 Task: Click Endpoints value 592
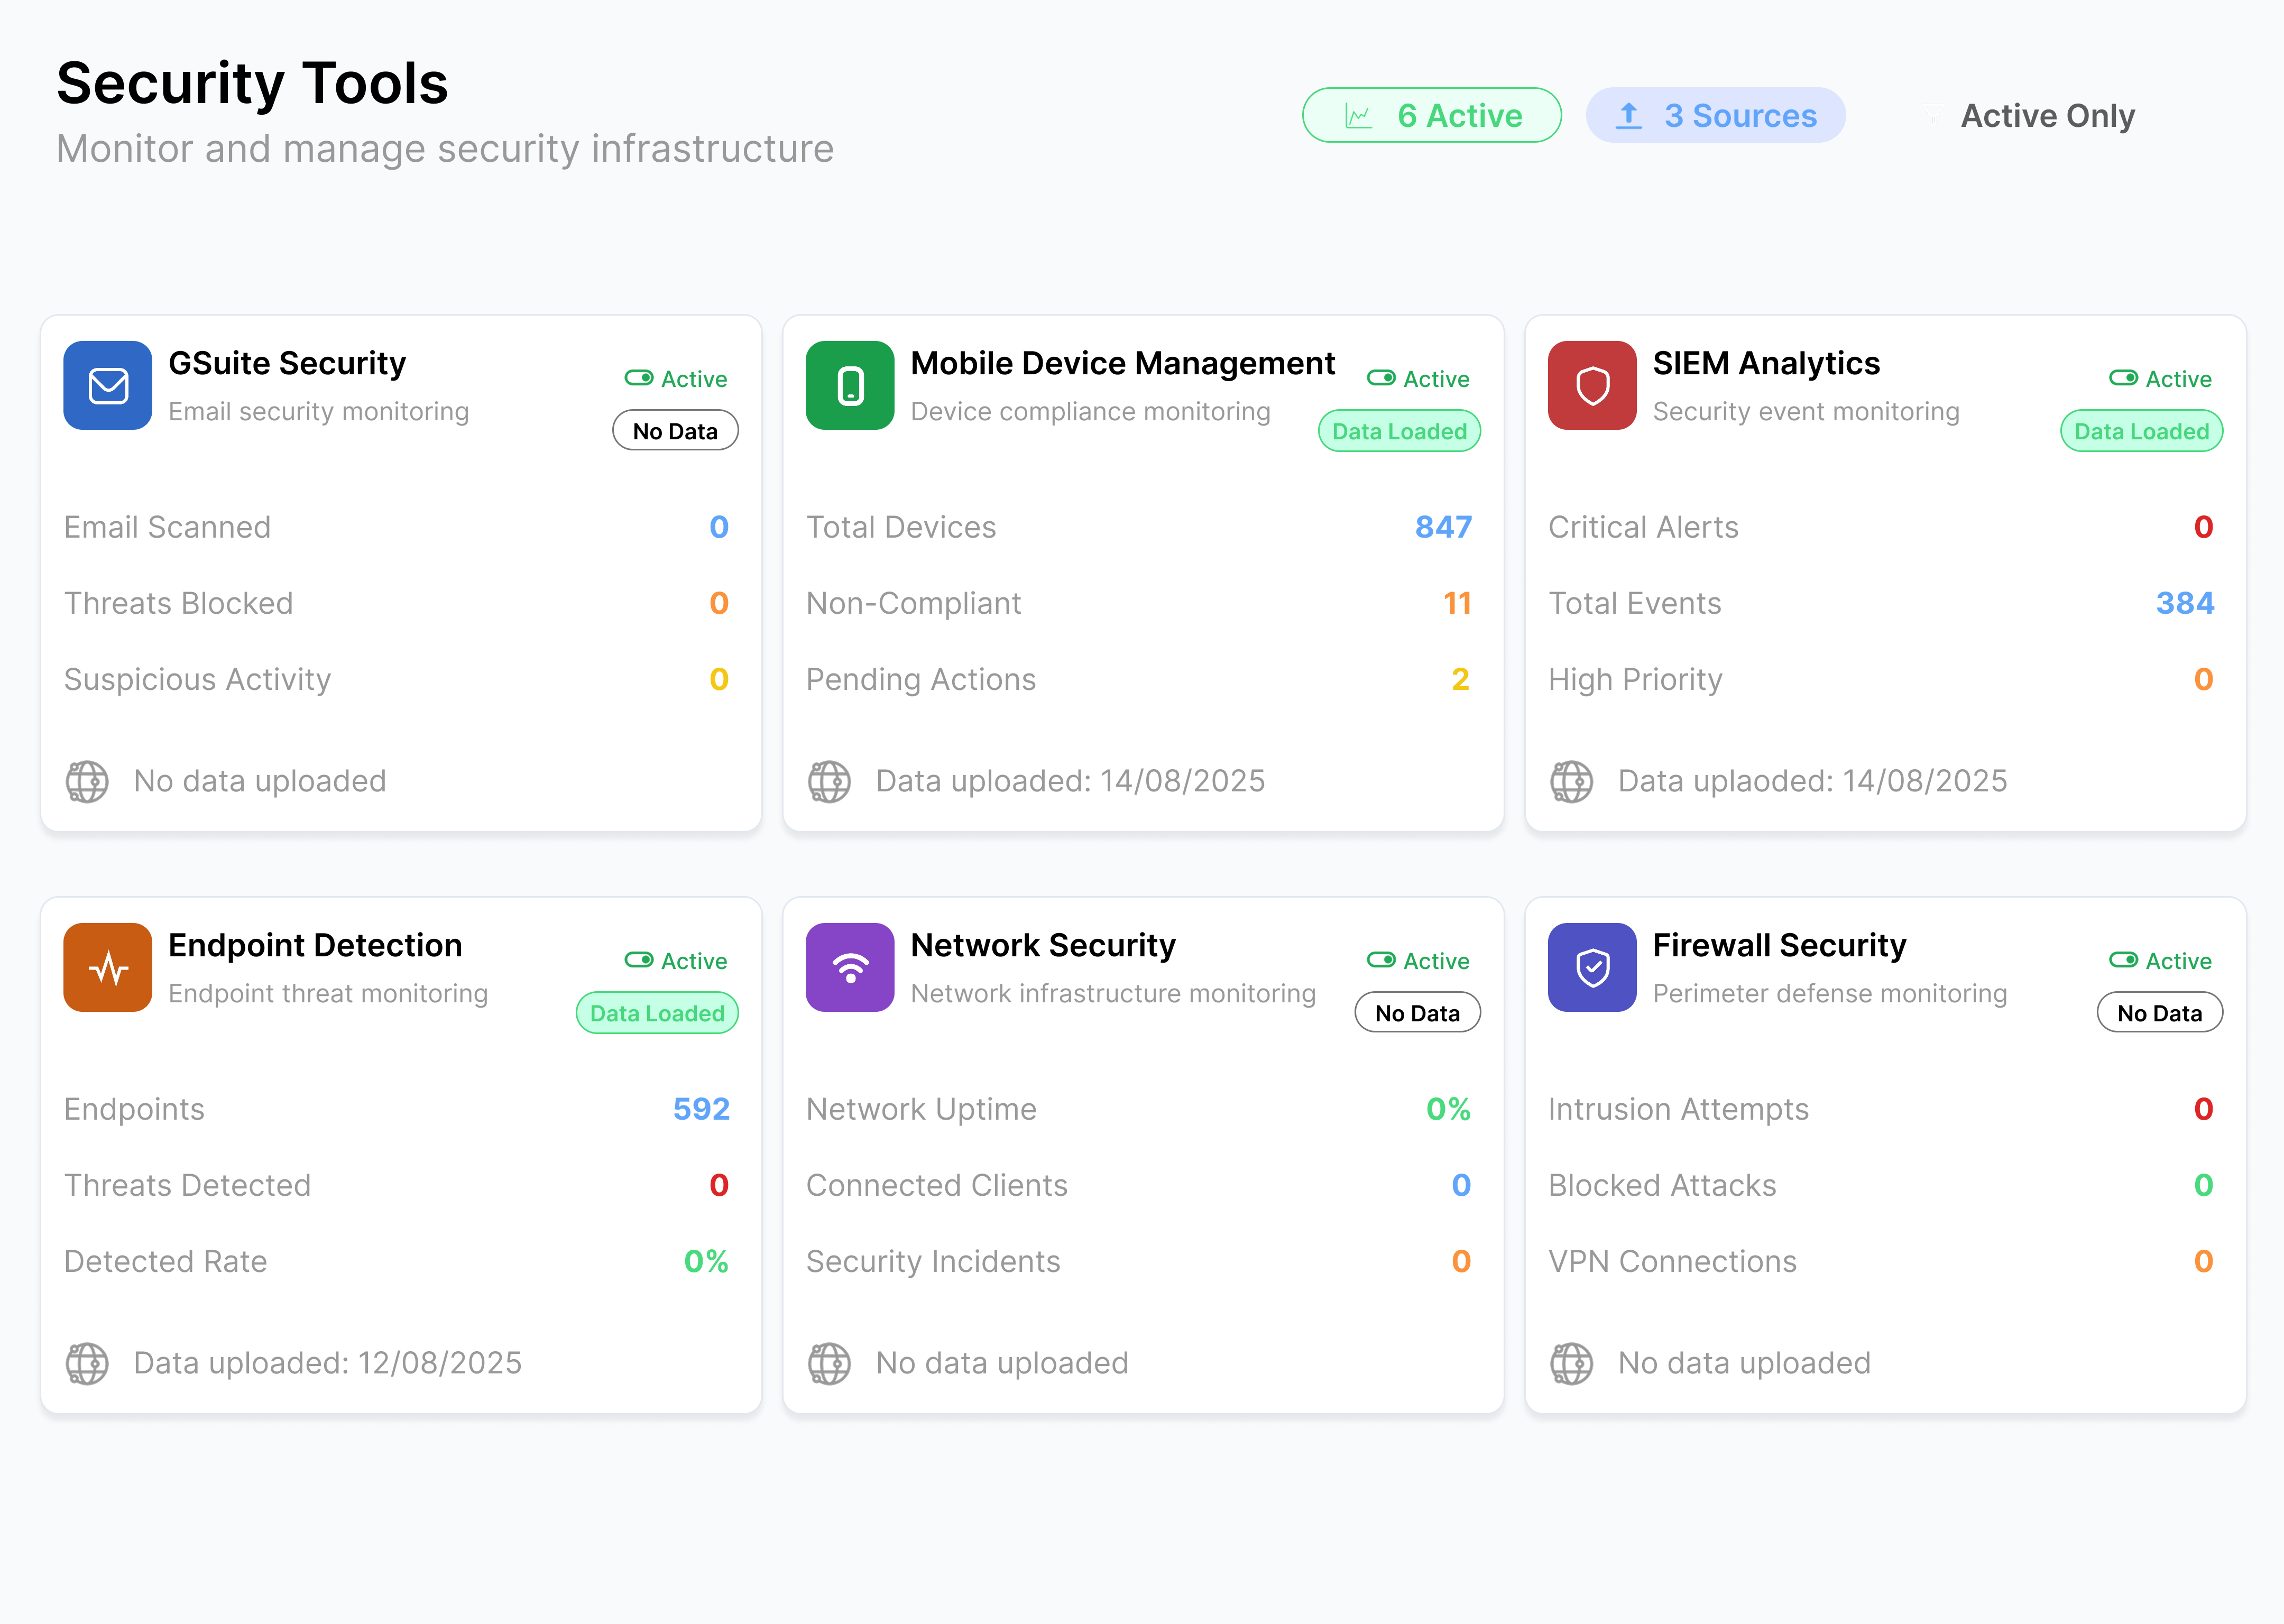click(701, 1109)
